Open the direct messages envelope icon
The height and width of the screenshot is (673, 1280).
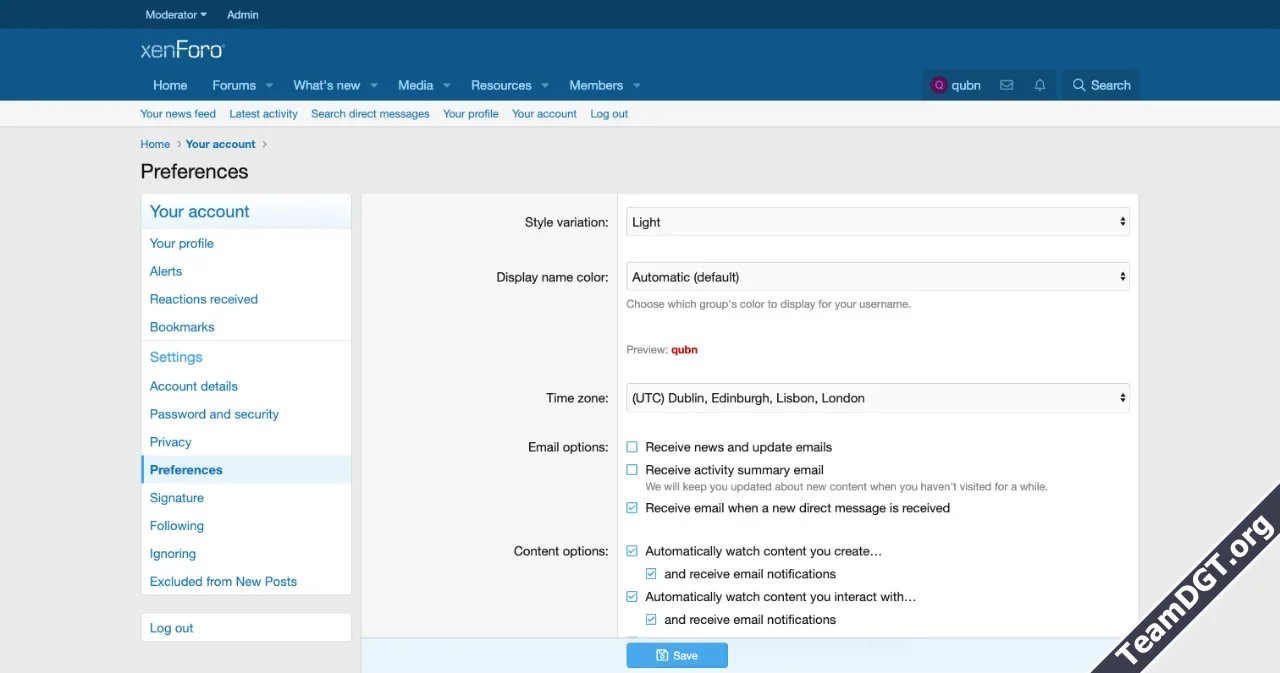pos(1006,85)
